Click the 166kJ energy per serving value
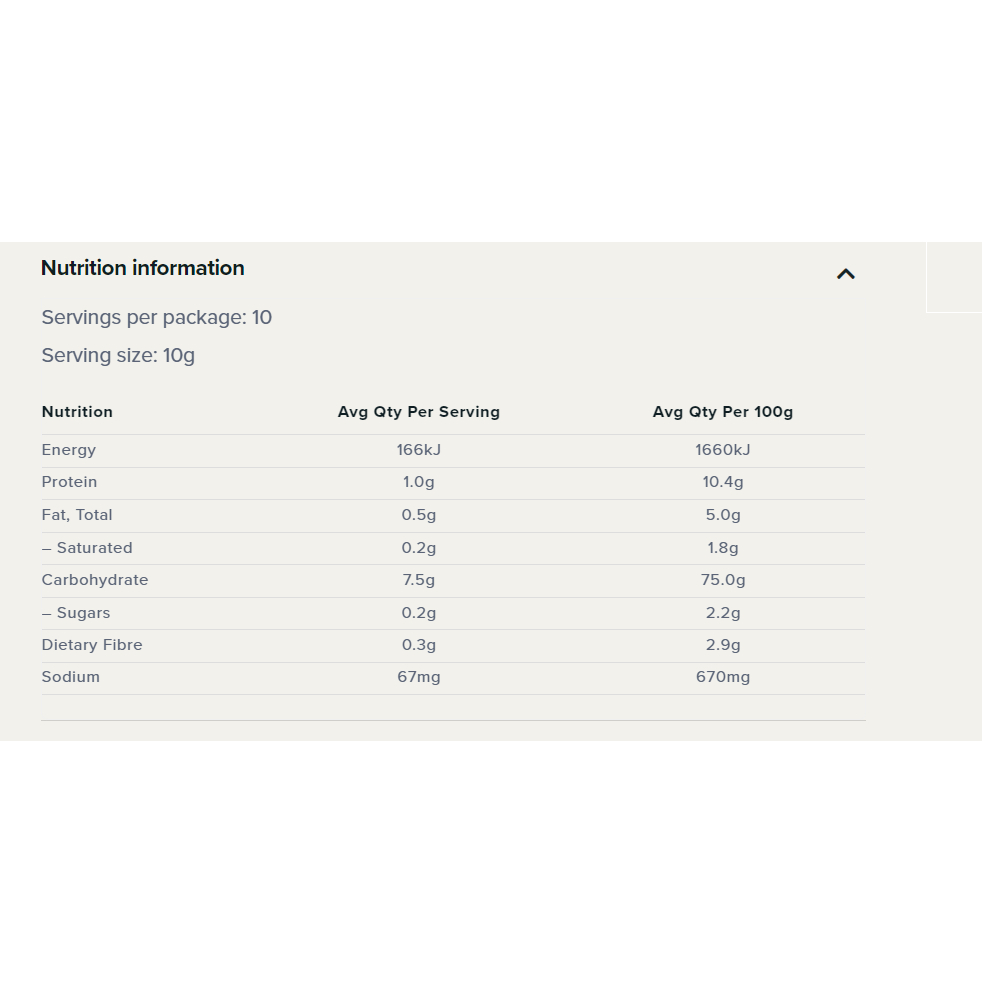This screenshot has height=982, width=982. (419, 450)
